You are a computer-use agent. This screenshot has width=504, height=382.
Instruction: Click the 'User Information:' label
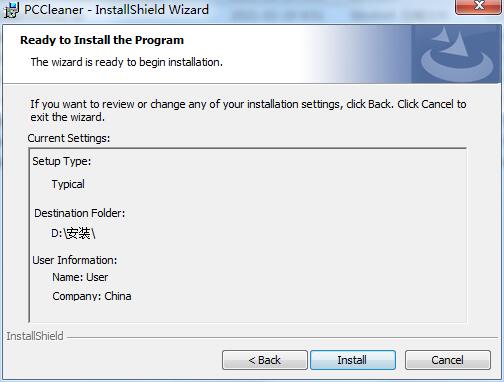tap(75, 260)
